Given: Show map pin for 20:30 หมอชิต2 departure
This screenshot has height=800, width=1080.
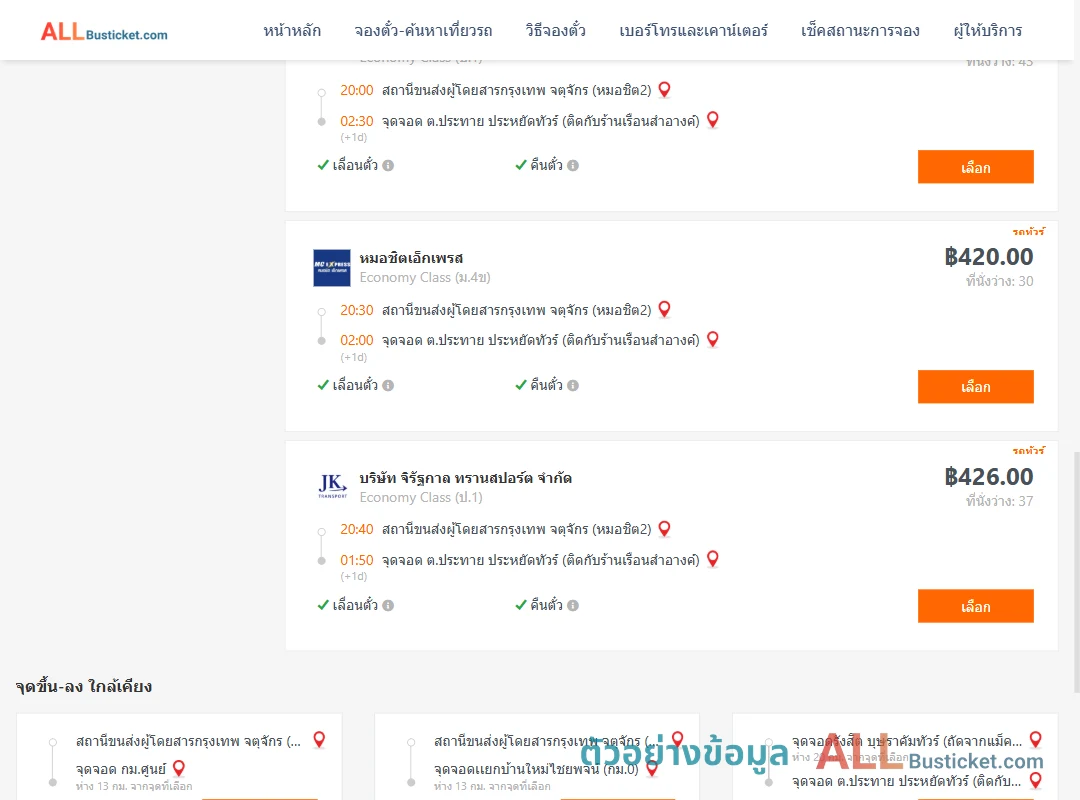Looking at the screenshot, I should [x=665, y=309].
